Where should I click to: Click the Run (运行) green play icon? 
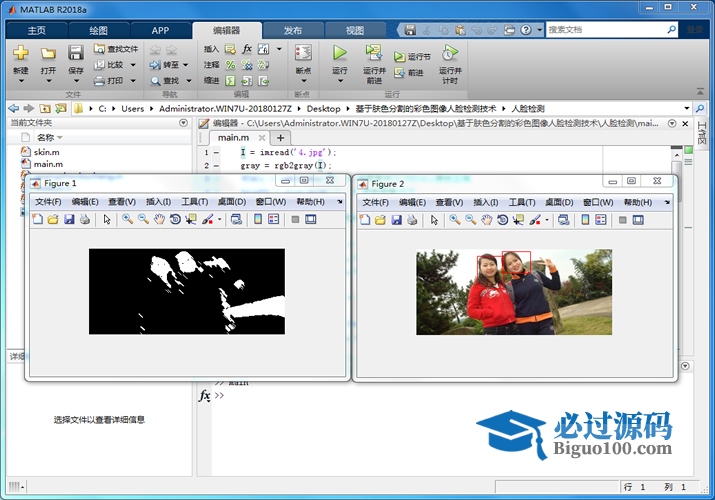[x=340, y=53]
